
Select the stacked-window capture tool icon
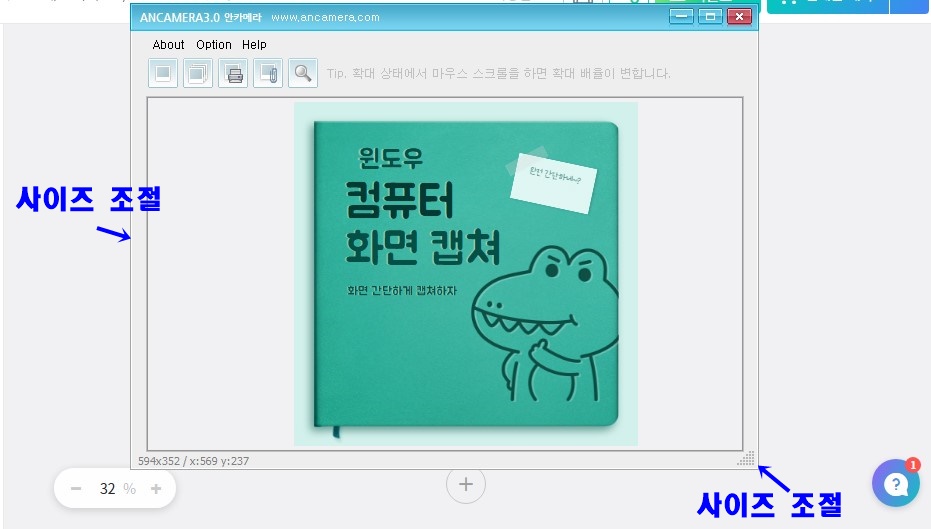pyautogui.click(x=198, y=73)
